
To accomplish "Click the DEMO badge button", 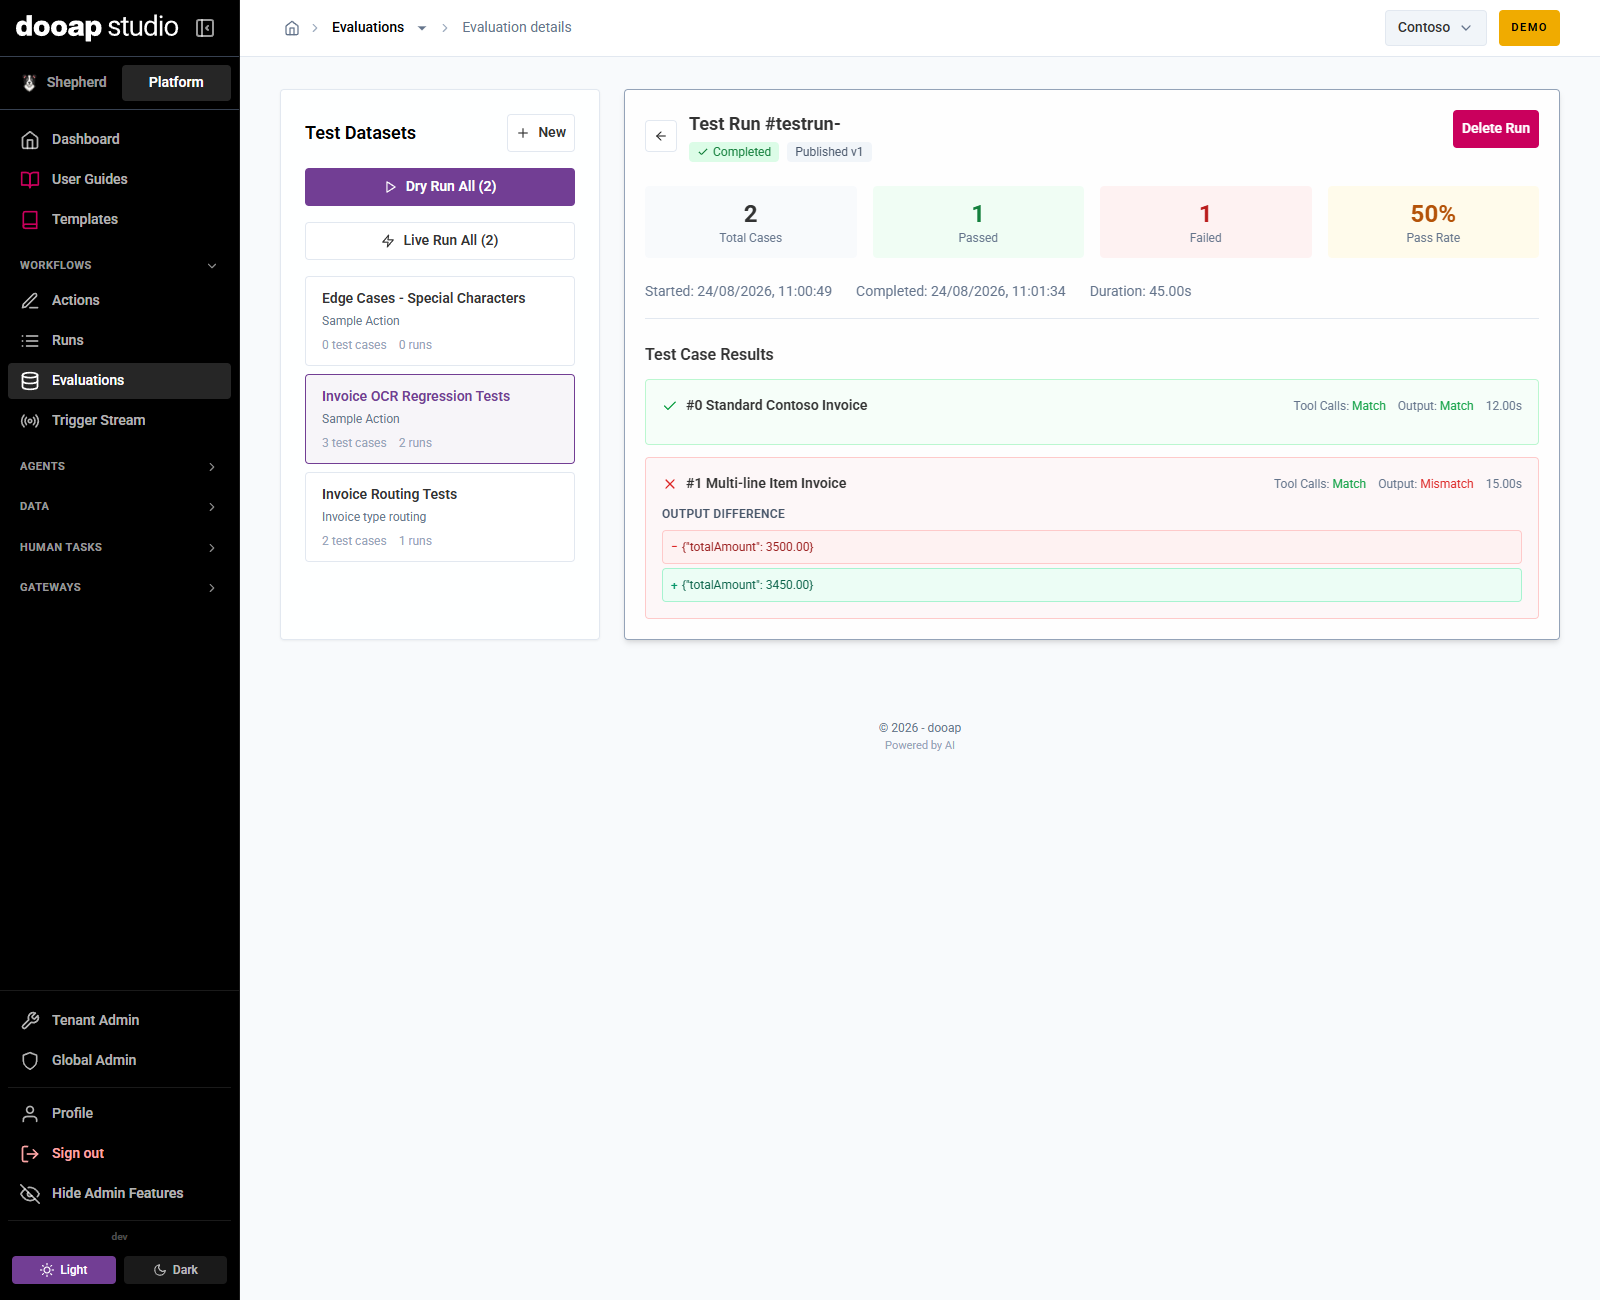I will pos(1529,28).
